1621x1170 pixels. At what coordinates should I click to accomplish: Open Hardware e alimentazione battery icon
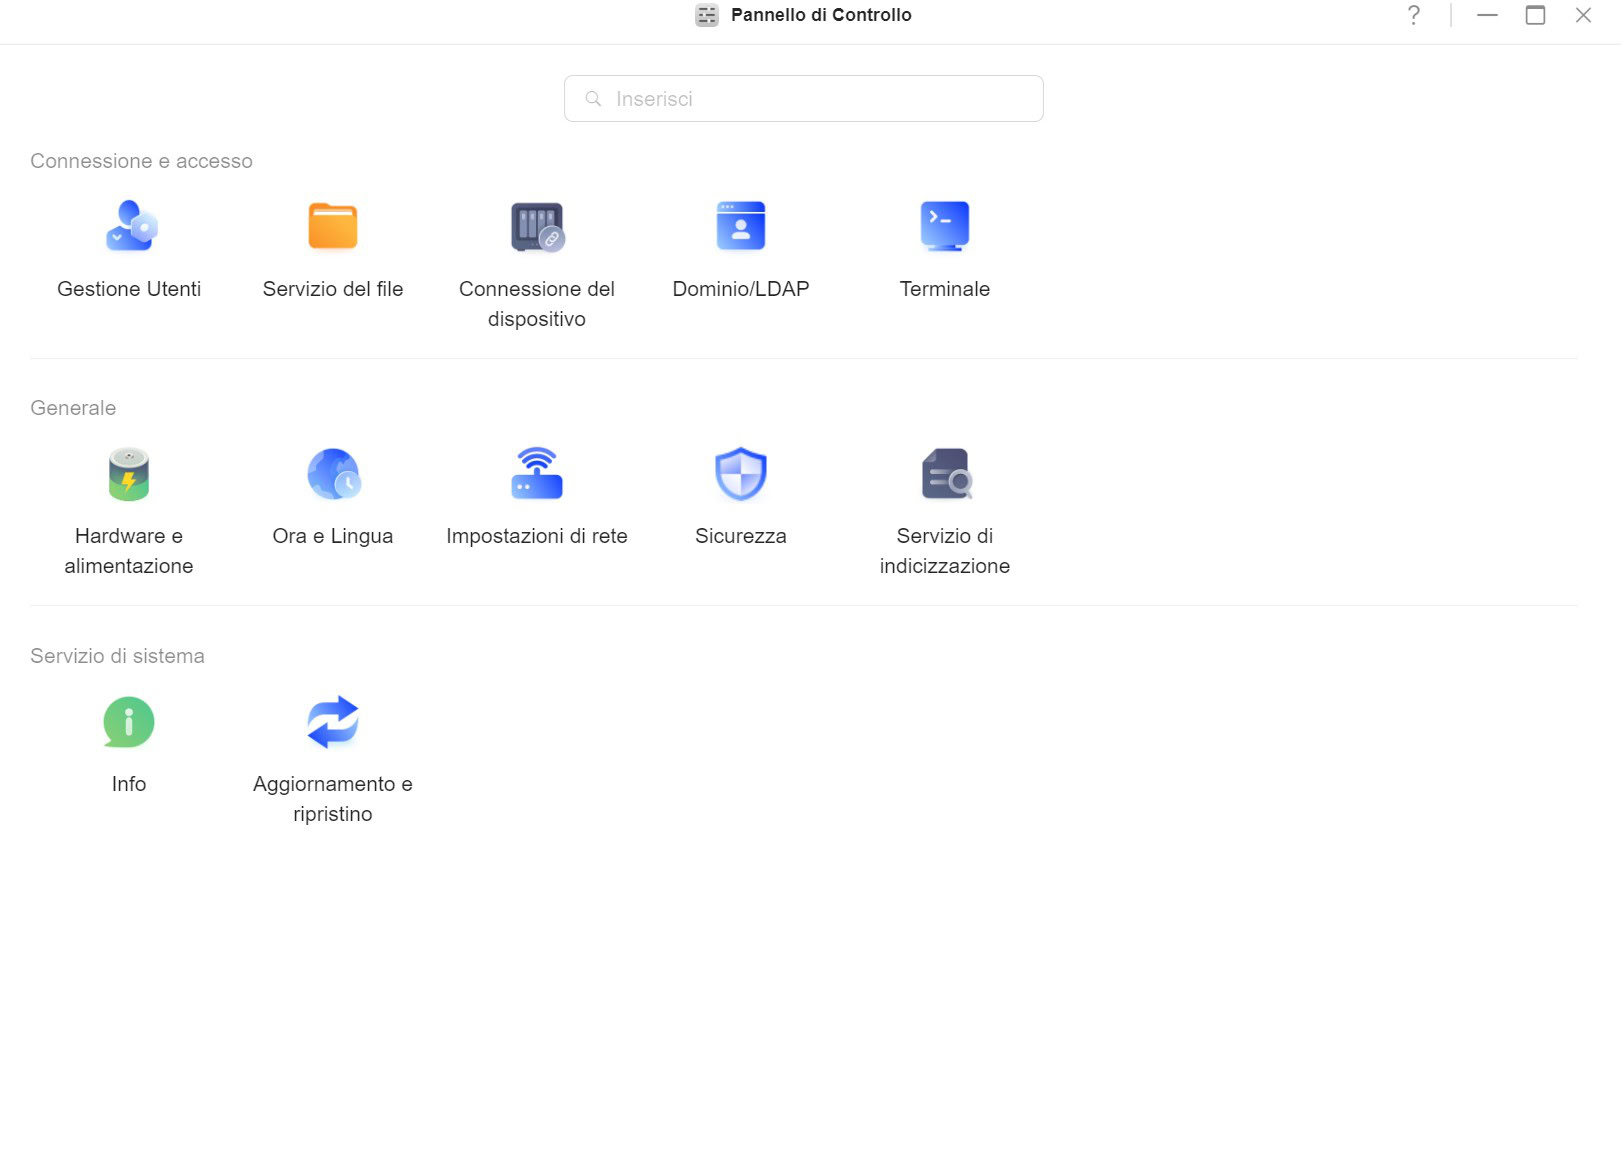point(129,474)
